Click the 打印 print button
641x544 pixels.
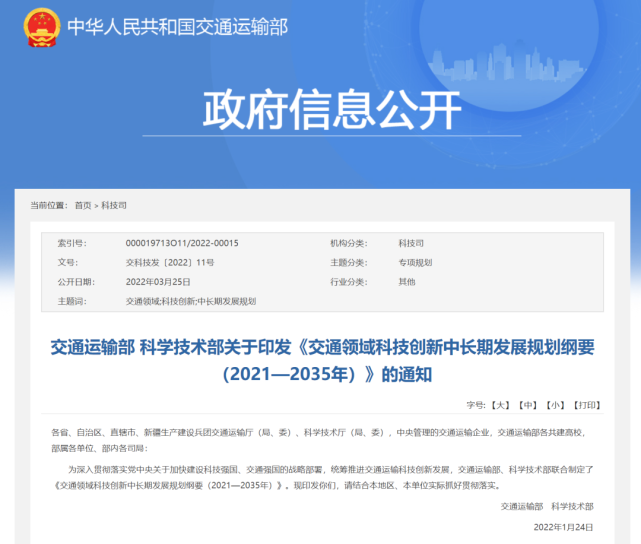pos(587,405)
